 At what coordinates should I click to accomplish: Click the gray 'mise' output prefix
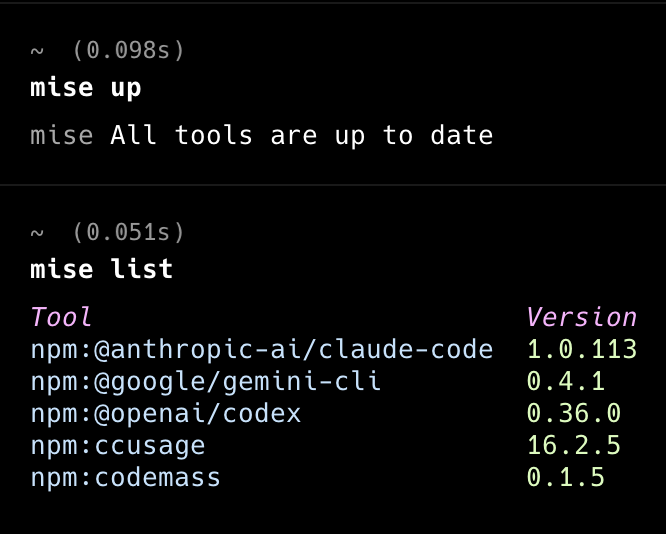click(62, 135)
